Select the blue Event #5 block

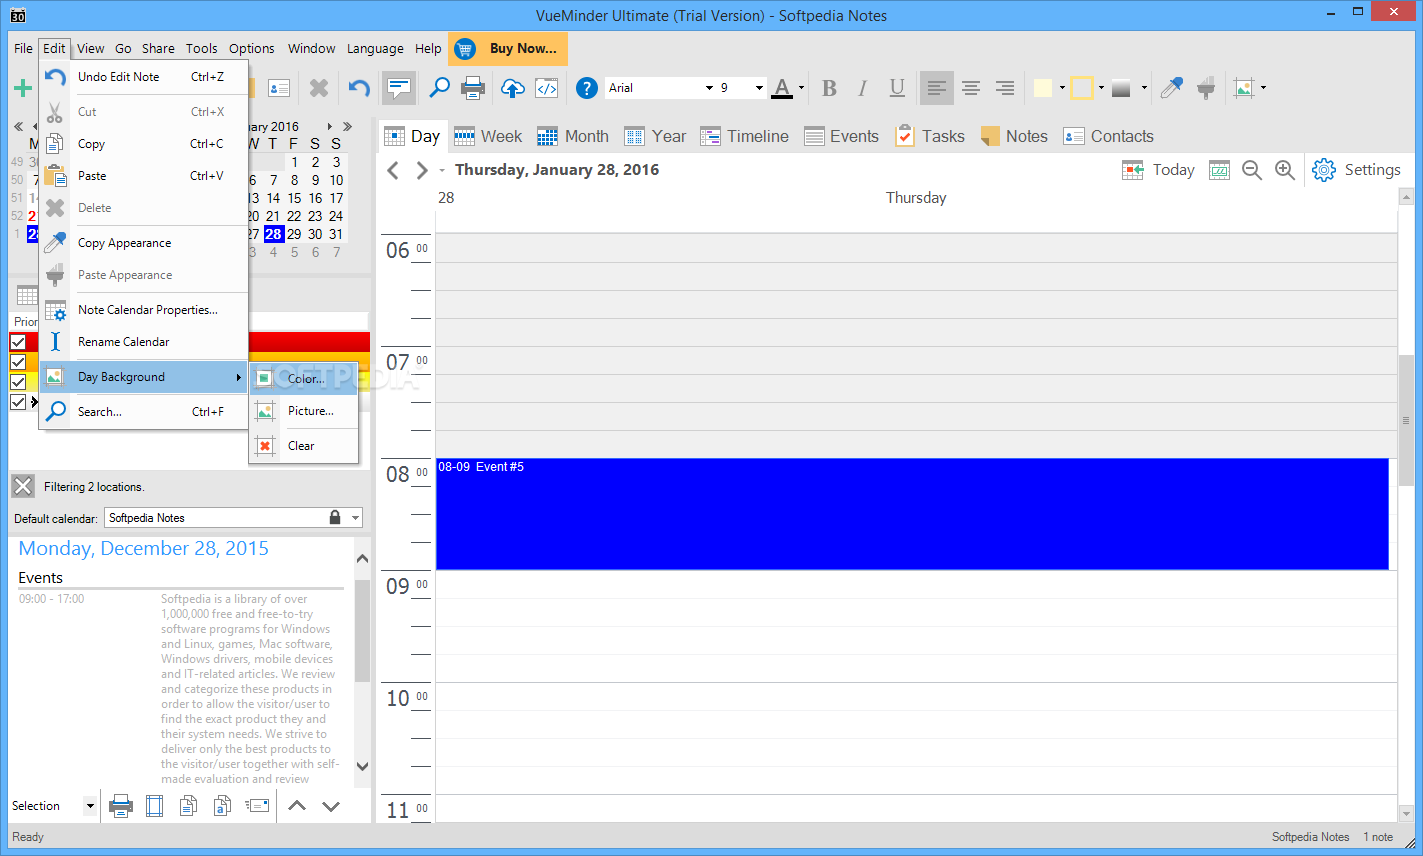912,514
